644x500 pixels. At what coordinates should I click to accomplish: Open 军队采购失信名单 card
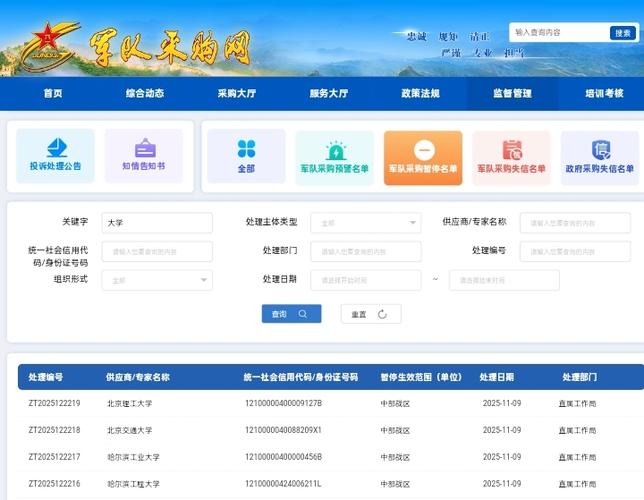click(x=511, y=158)
